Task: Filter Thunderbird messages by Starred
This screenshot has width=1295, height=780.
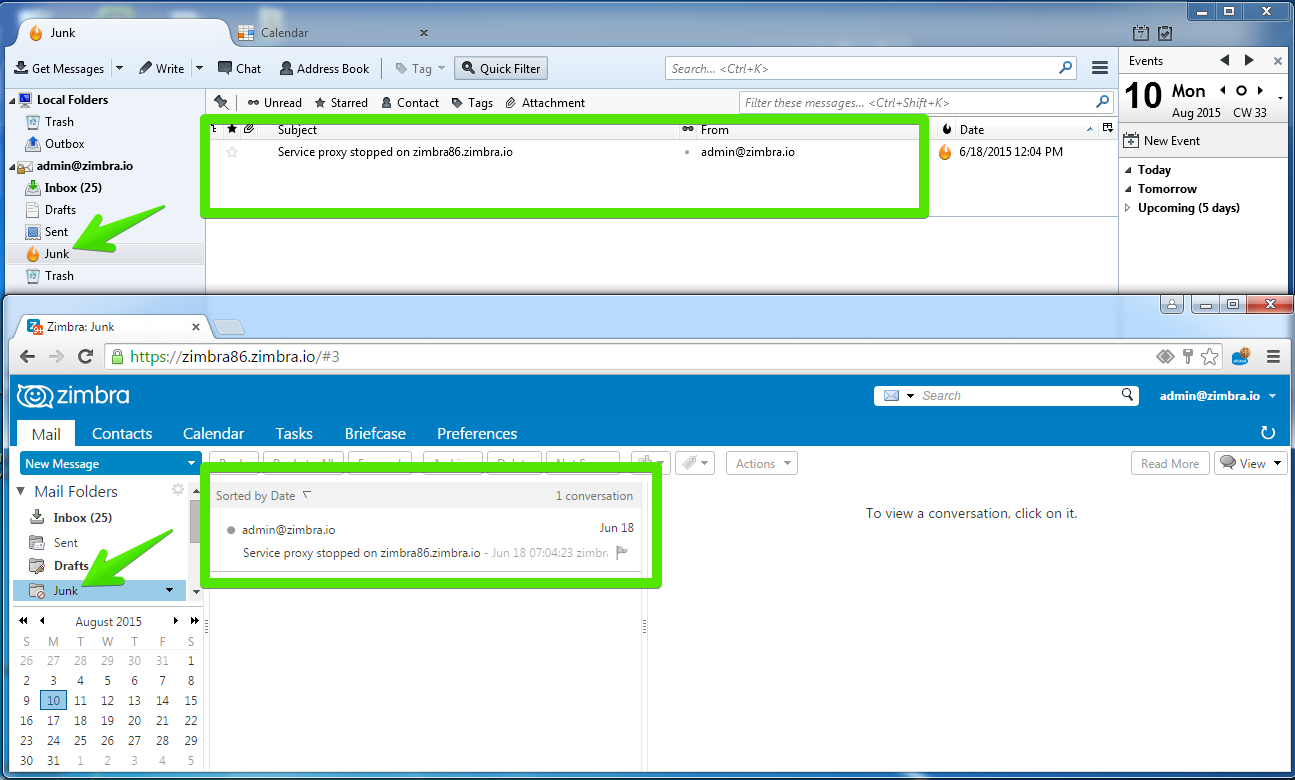Action: 341,102
